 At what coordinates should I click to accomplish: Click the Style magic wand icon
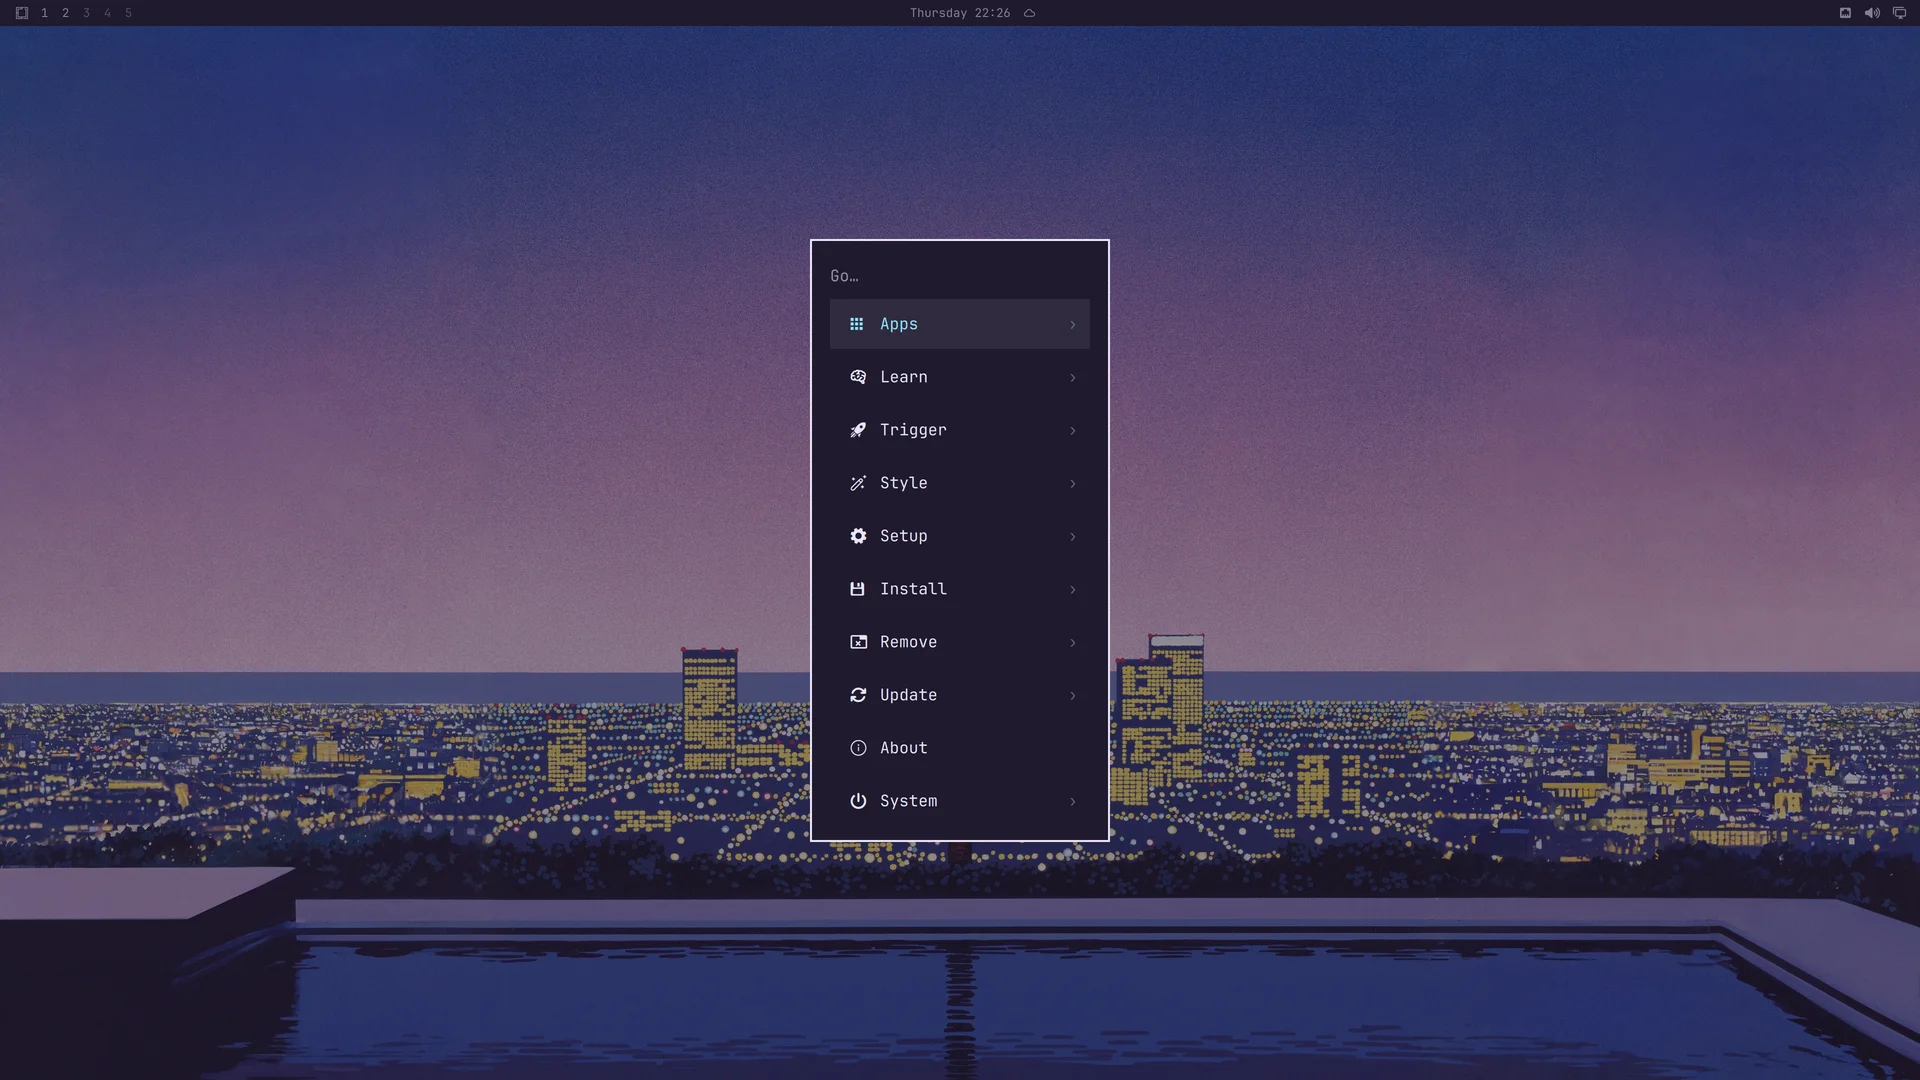click(858, 483)
